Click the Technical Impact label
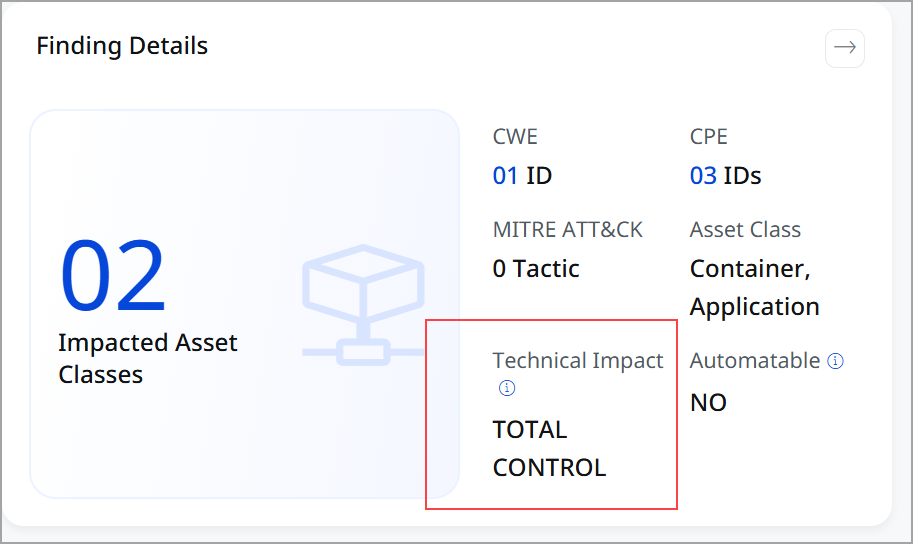This screenshot has height=544, width=913. (x=578, y=361)
